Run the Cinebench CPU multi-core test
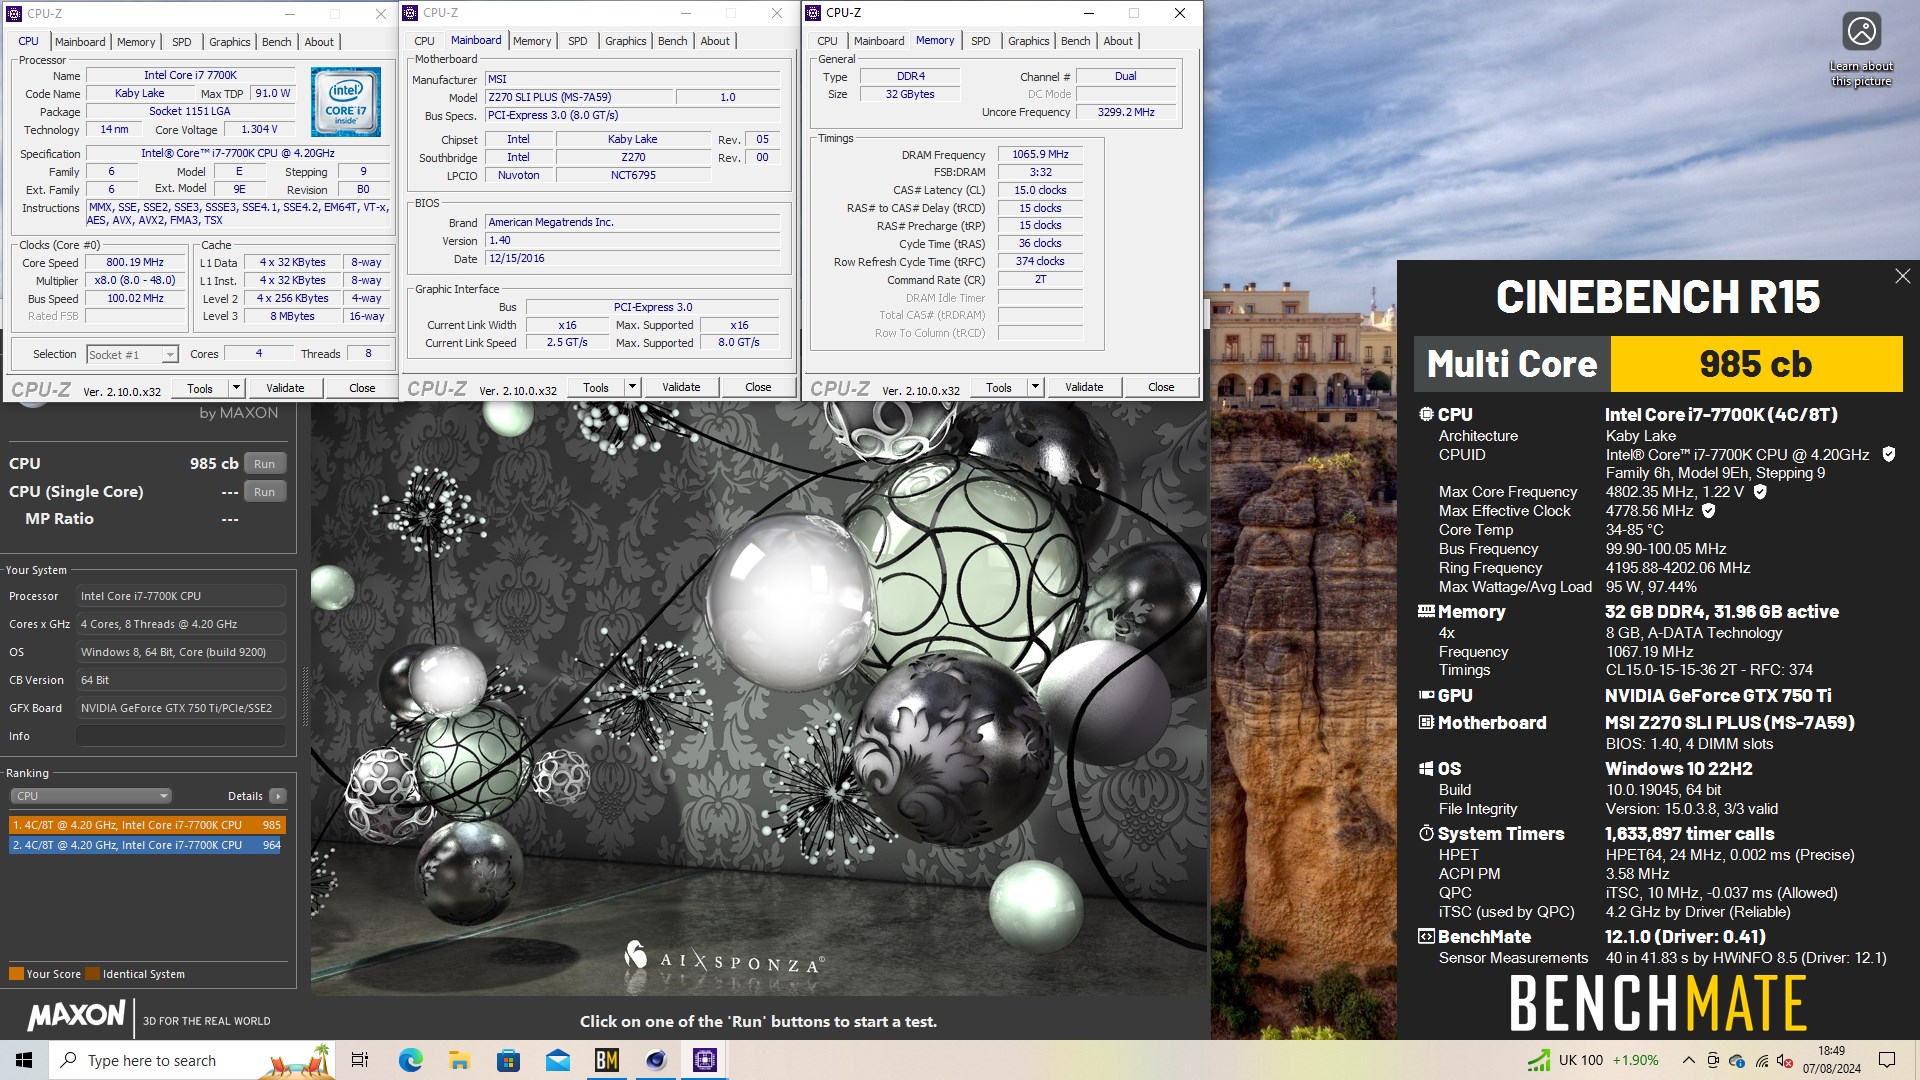The height and width of the screenshot is (1080, 1920). (264, 464)
